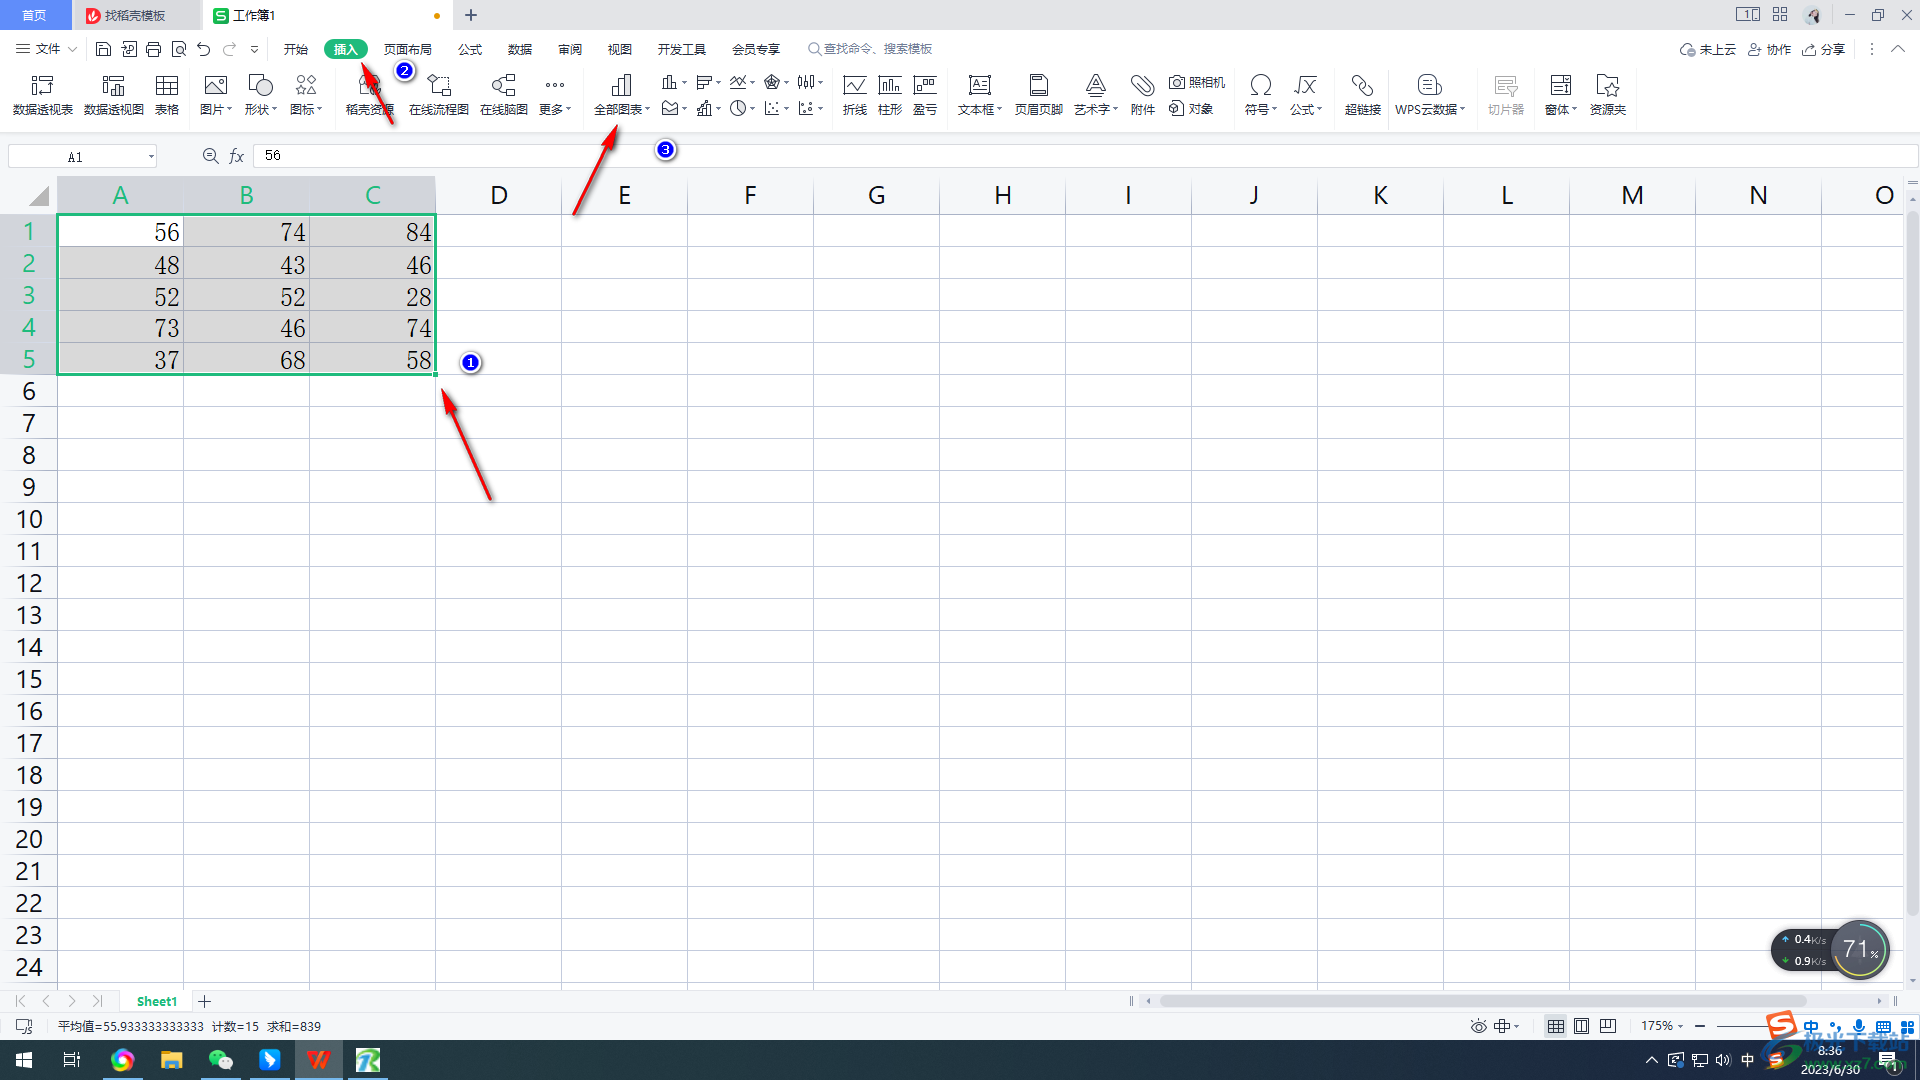Add a new sheet with plus button
This screenshot has width=1920, height=1080.
(205, 1001)
